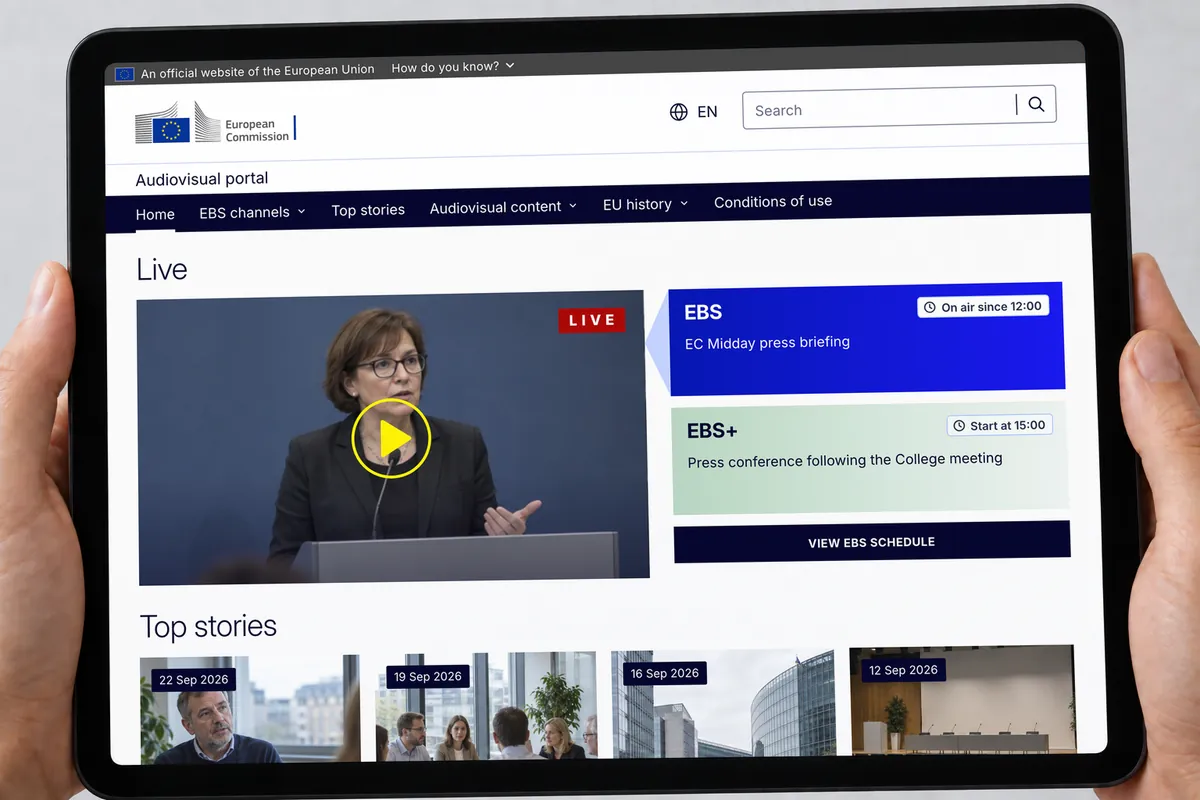Open the EBS channels dropdown menu
The width and height of the screenshot is (1200, 800).
tap(252, 212)
